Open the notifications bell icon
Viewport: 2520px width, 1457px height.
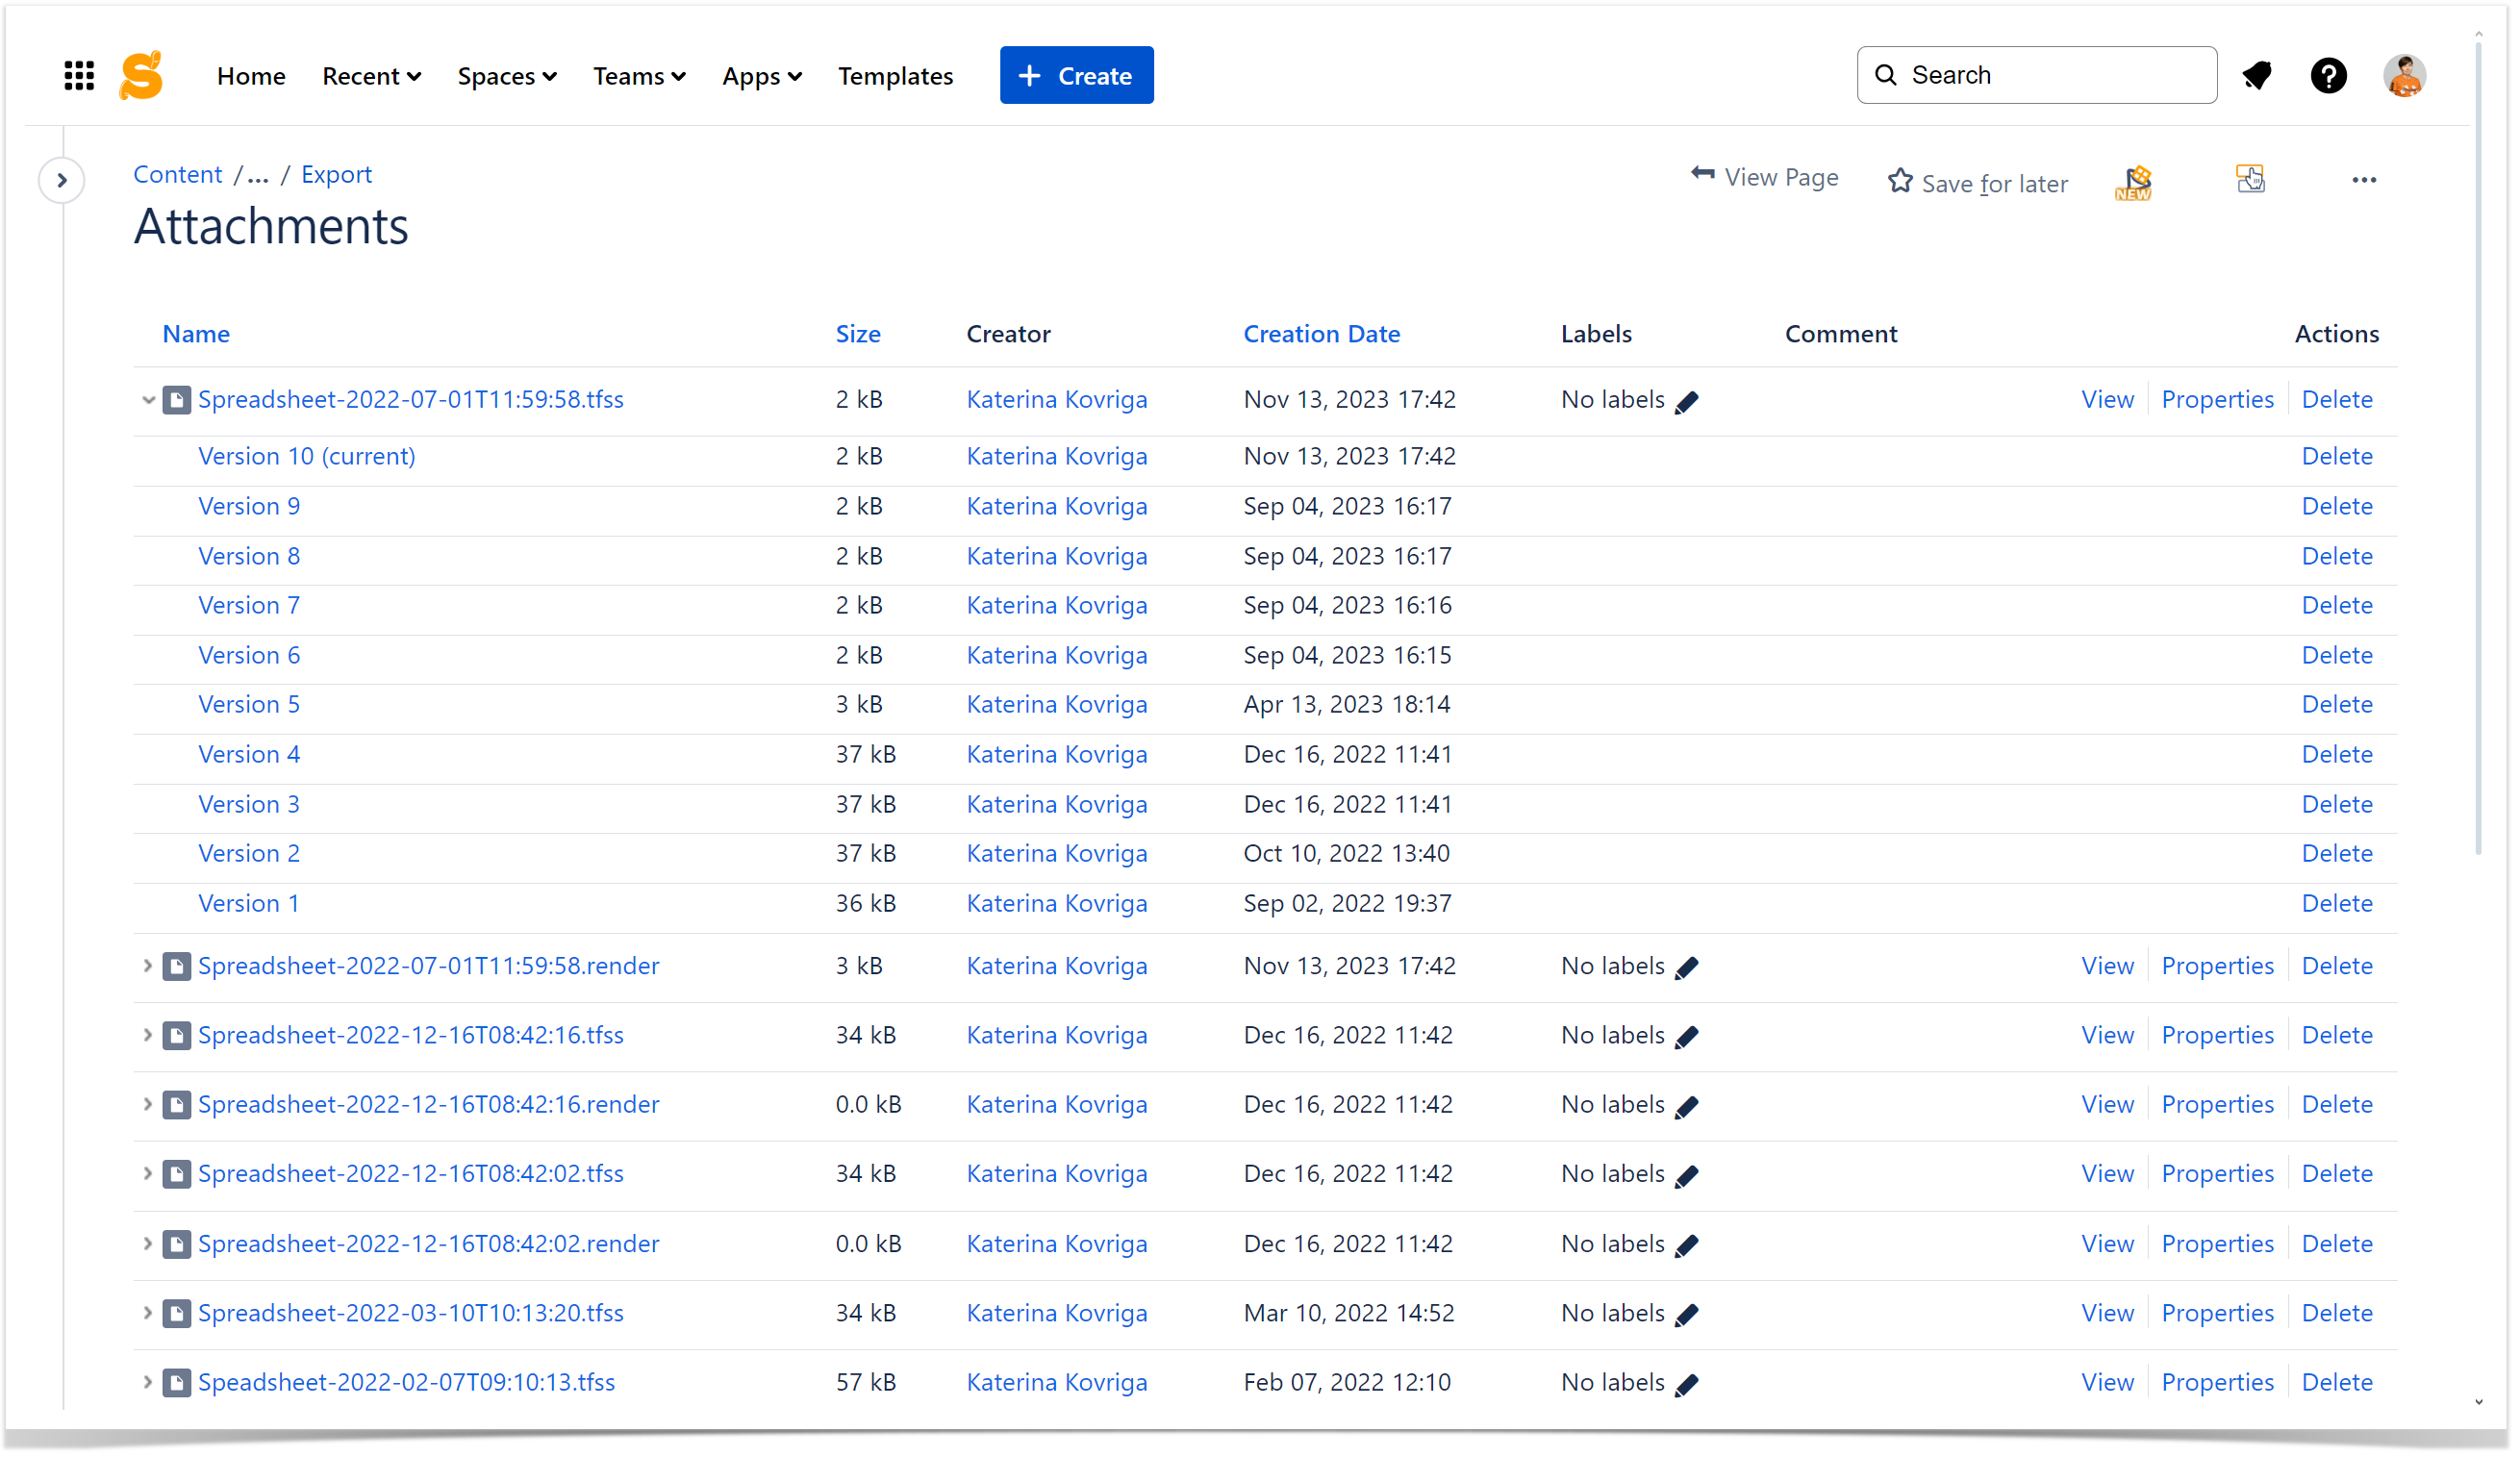[x=2257, y=76]
